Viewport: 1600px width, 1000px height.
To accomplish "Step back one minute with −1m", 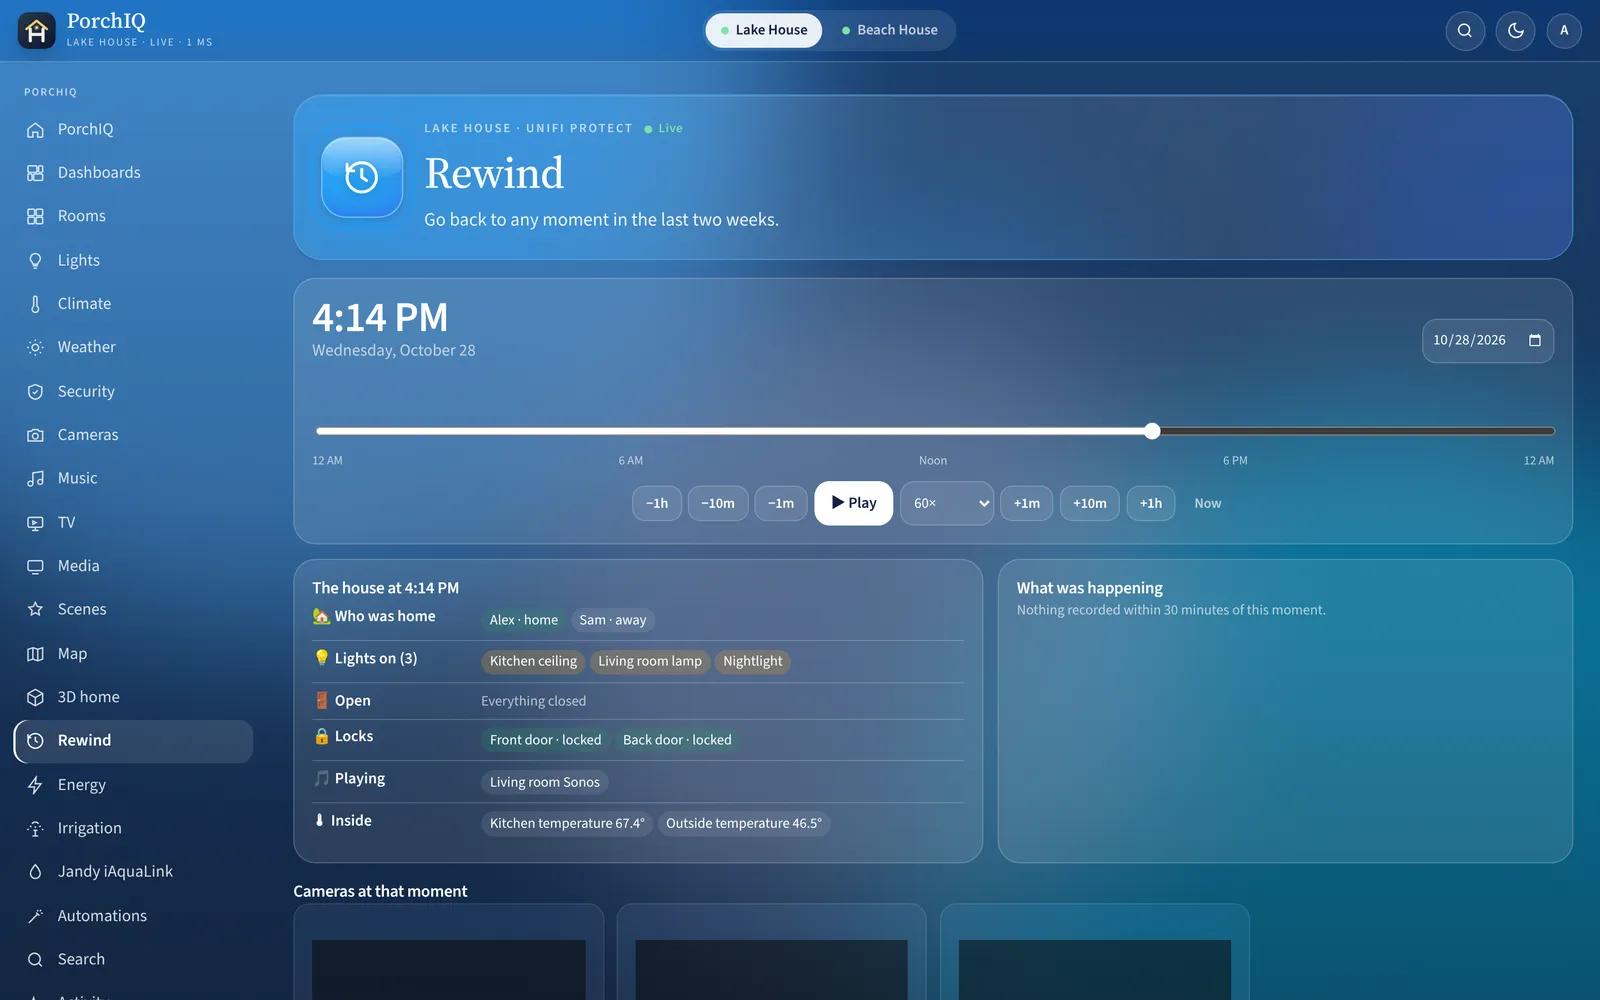I will click(781, 503).
